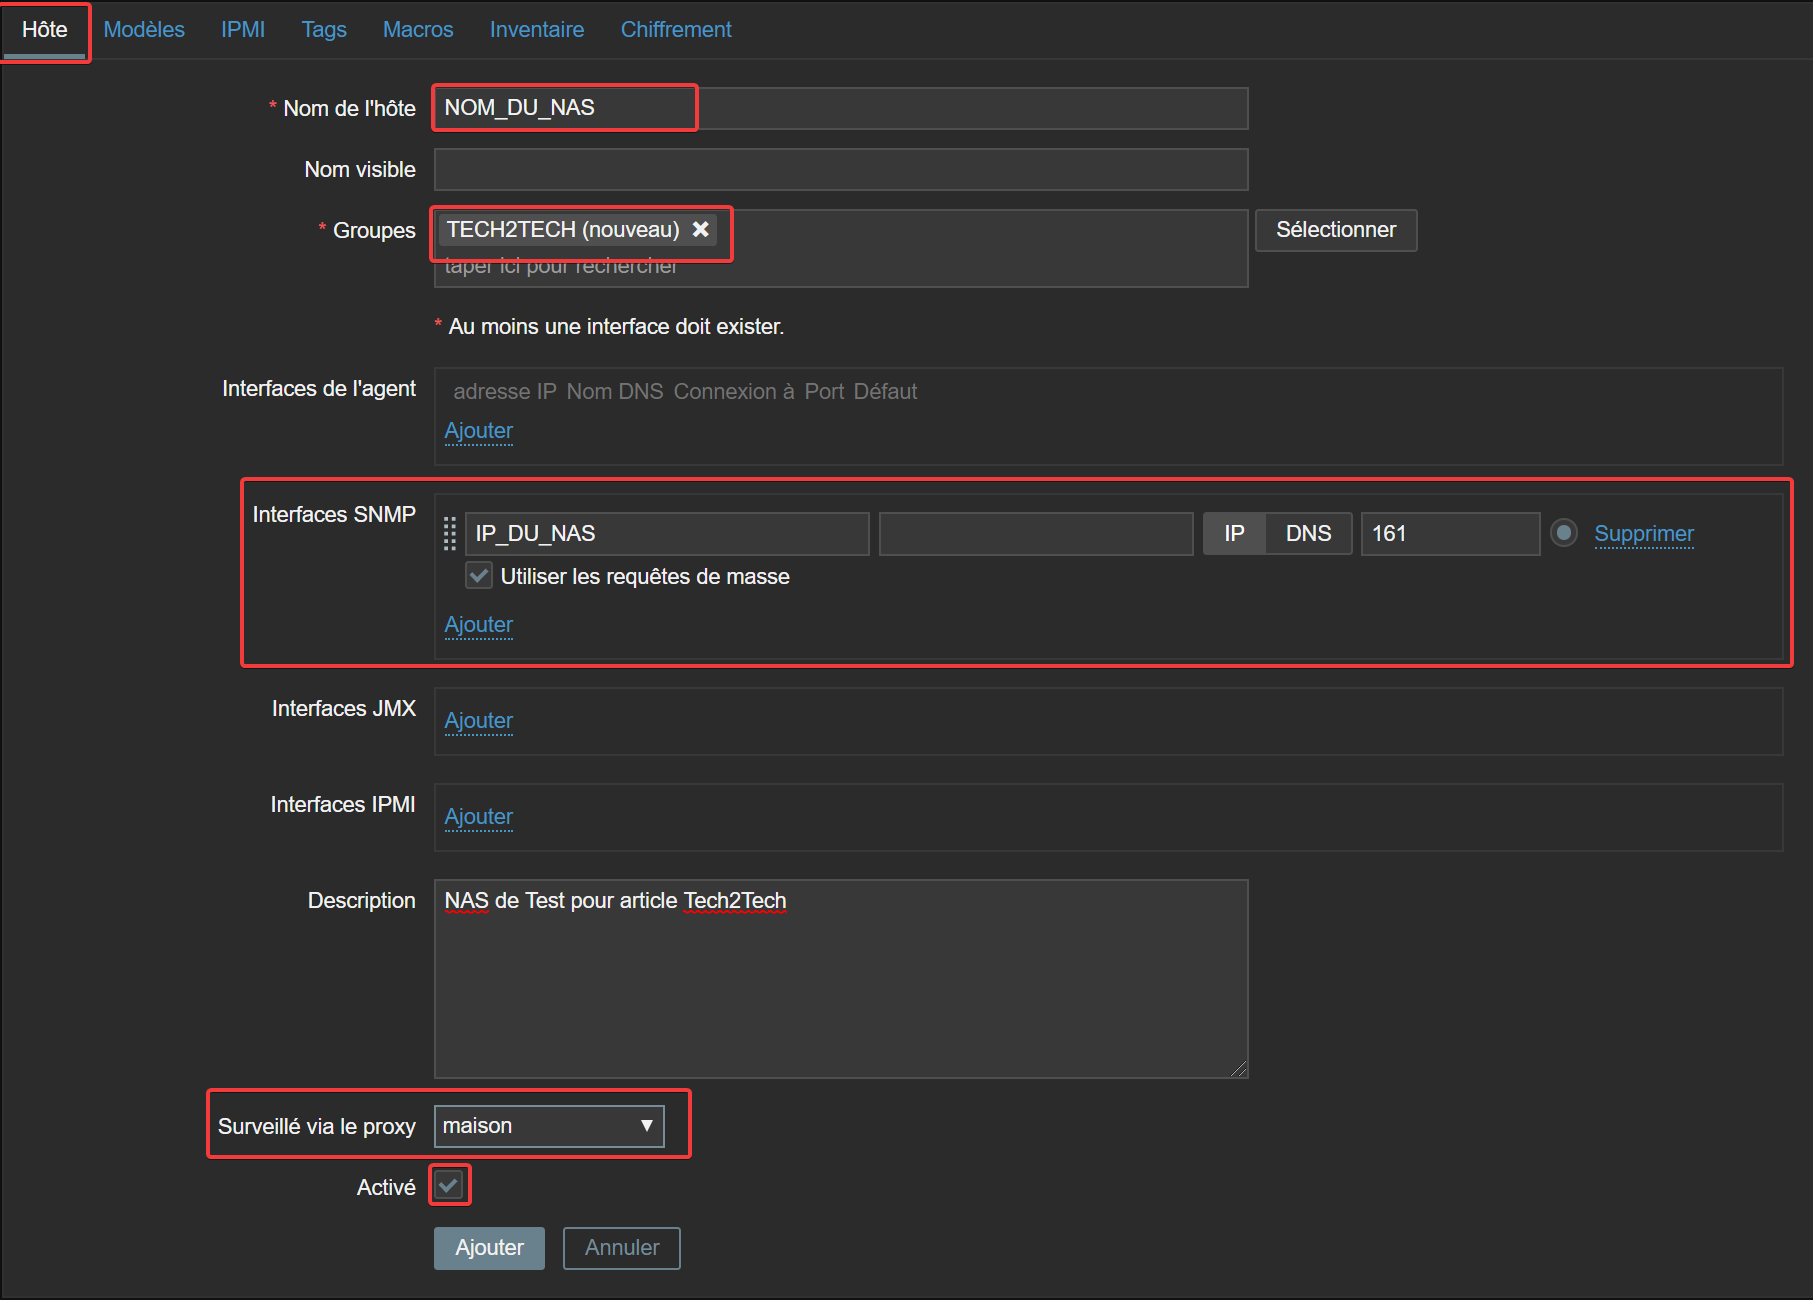Toggle the 'Utiliser les requêtes de masse' checkbox
Image resolution: width=1813 pixels, height=1300 pixels.
(479, 576)
